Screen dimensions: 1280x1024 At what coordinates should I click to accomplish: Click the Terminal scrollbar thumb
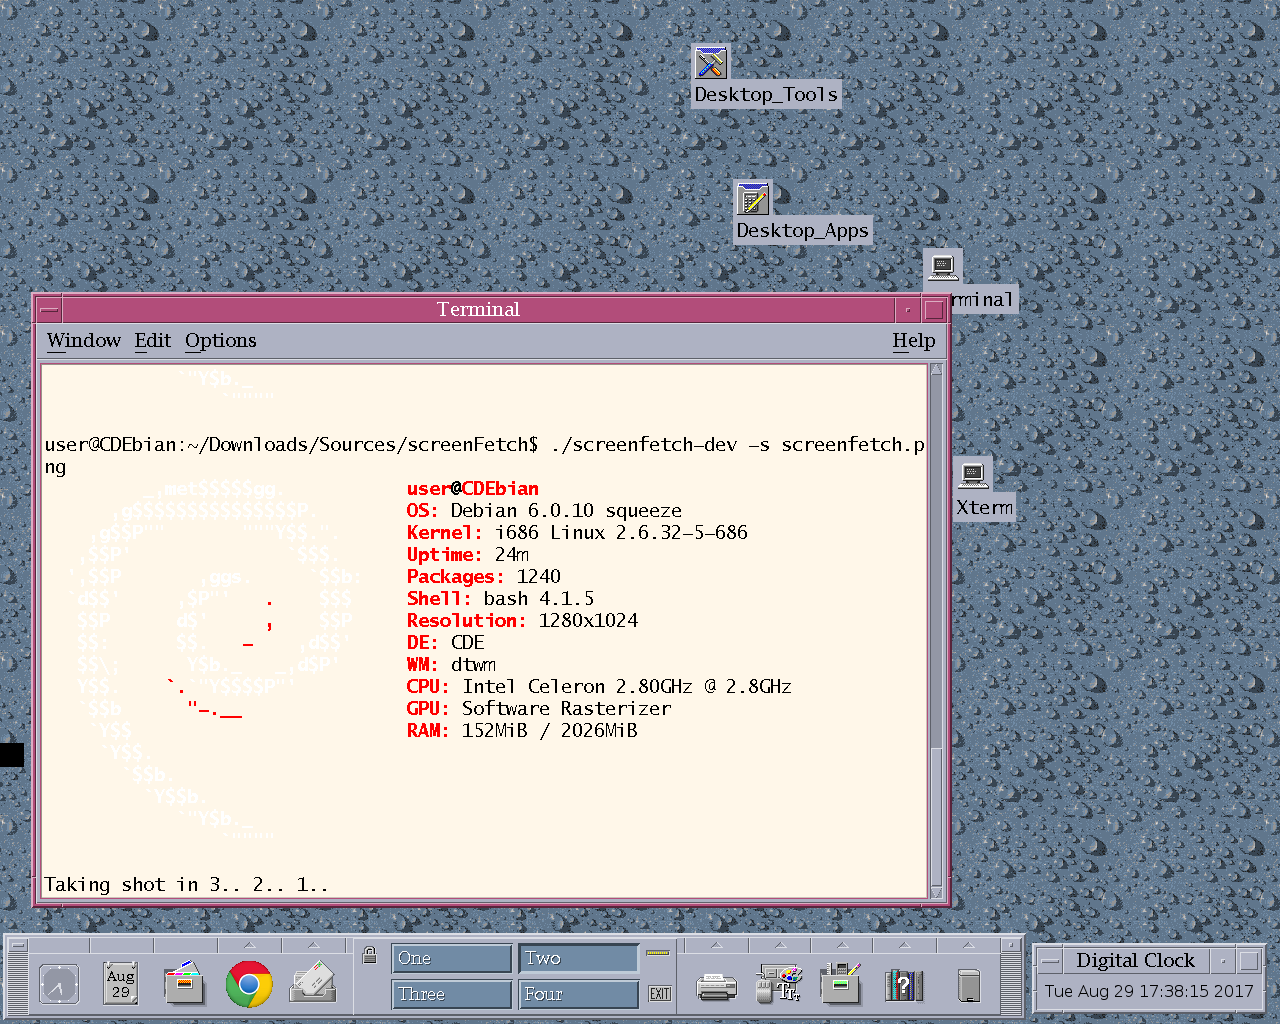coord(937,816)
